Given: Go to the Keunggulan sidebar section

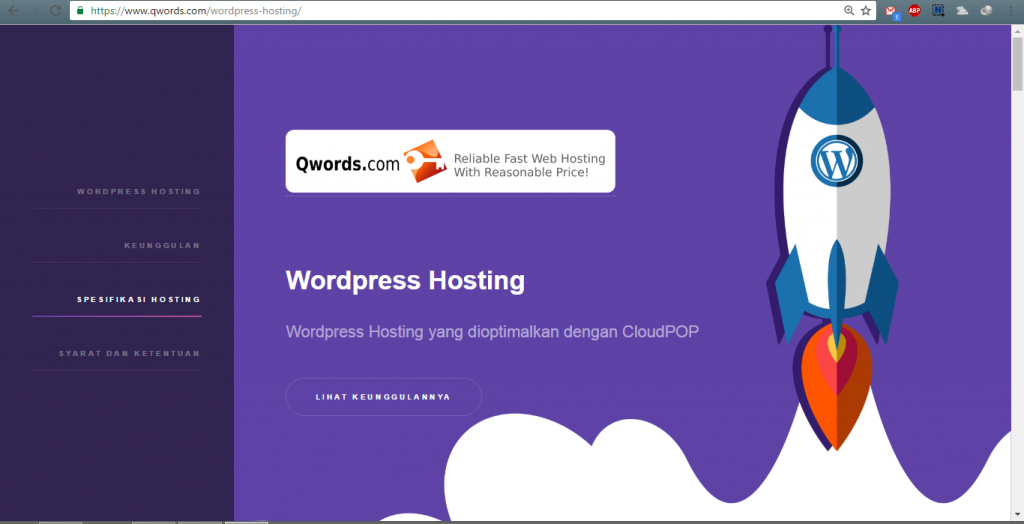Looking at the screenshot, I should pyautogui.click(x=162, y=245).
